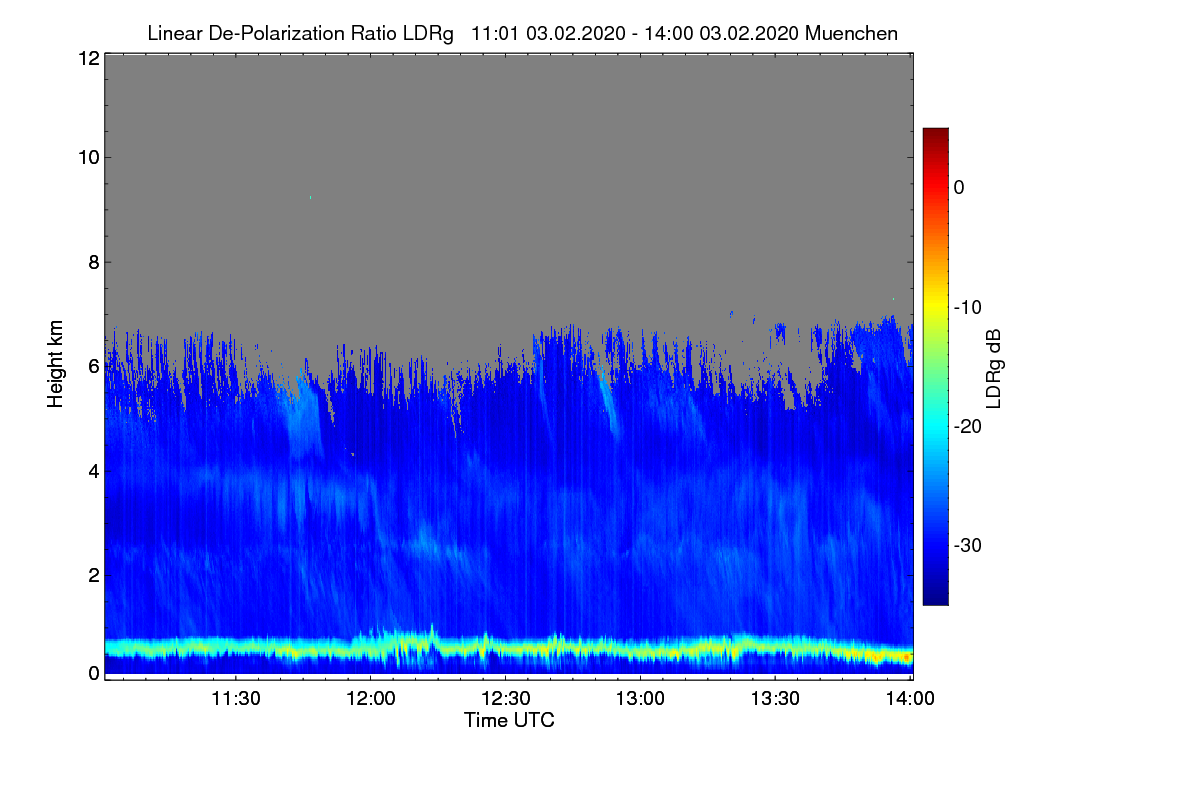The image size is (1200, 800).
Task: Click the 11:30 time tick label
Action: pyautogui.click(x=235, y=699)
